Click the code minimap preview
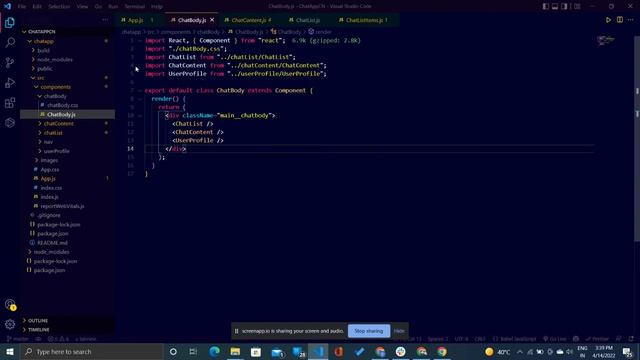640x360 pixels. (x=606, y=40)
